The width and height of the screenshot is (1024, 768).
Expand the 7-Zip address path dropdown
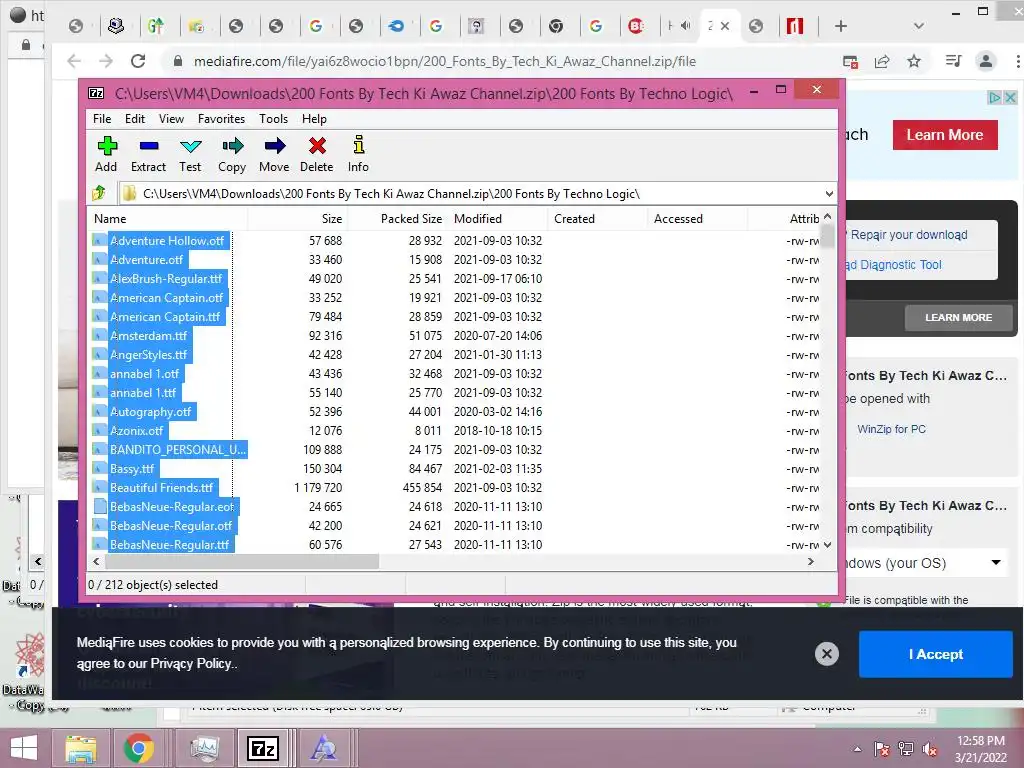(829, 194)
